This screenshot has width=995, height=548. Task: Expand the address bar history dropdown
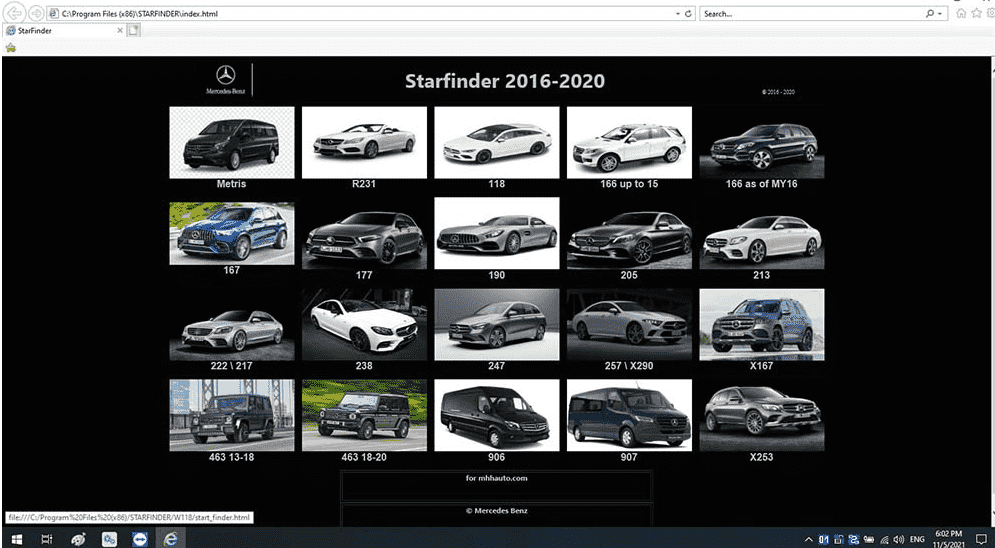tap(679, 13)
